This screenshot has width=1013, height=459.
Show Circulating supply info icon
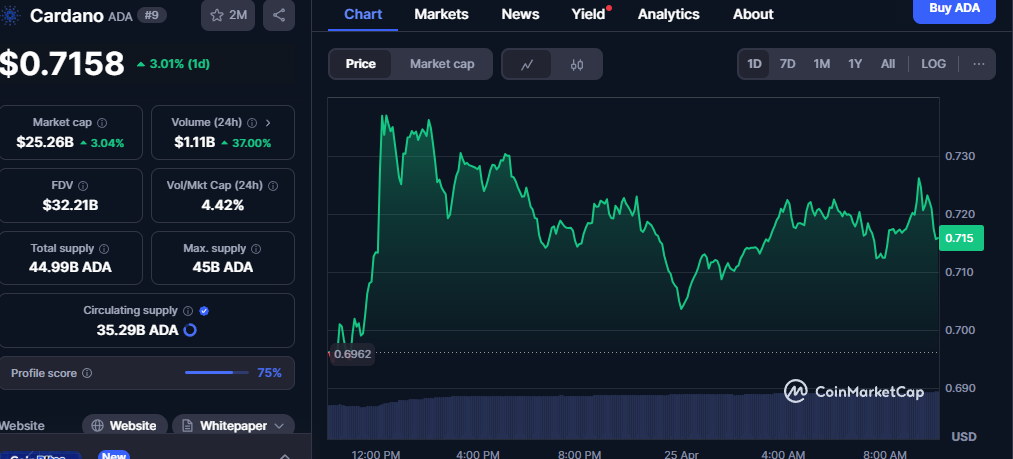188,310
